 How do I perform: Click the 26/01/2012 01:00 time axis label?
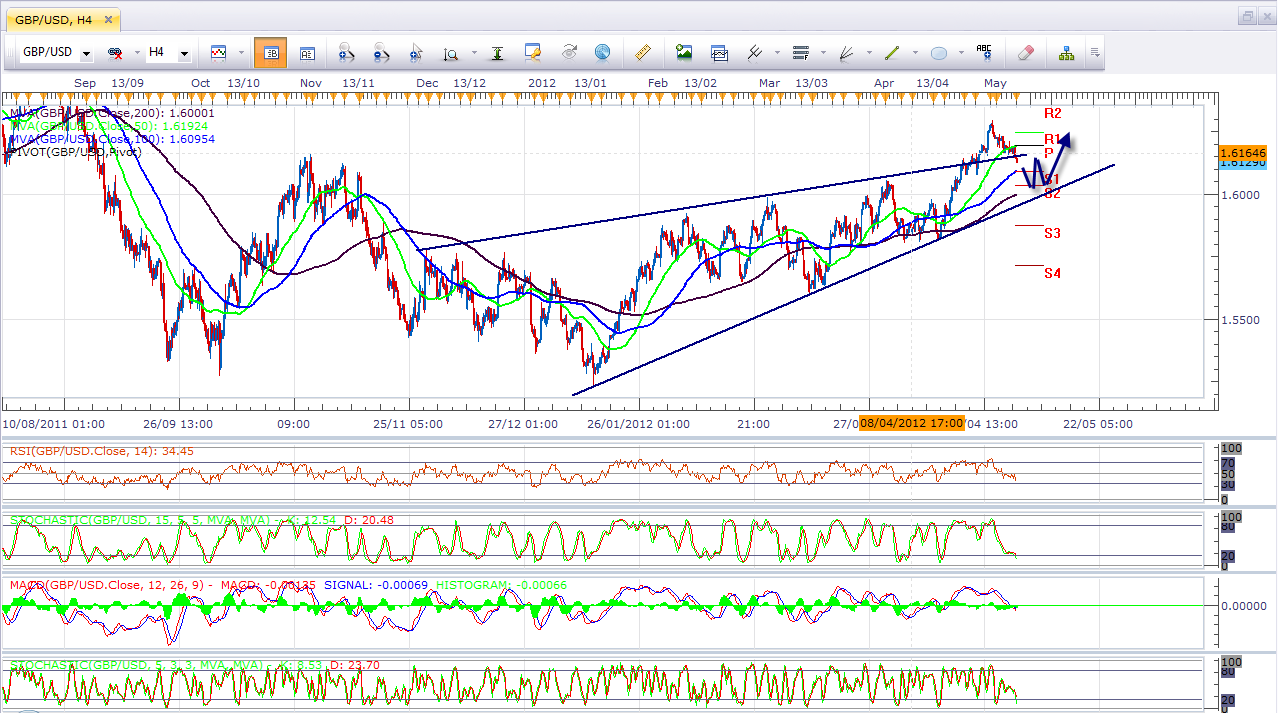point(638,423)
